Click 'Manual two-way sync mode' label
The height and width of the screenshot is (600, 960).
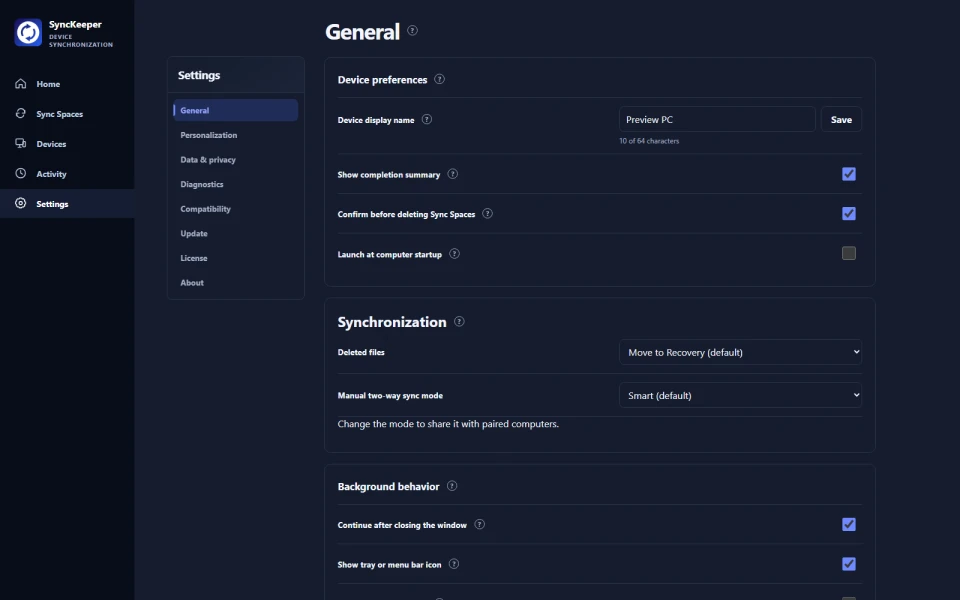(x=390, y=396)
